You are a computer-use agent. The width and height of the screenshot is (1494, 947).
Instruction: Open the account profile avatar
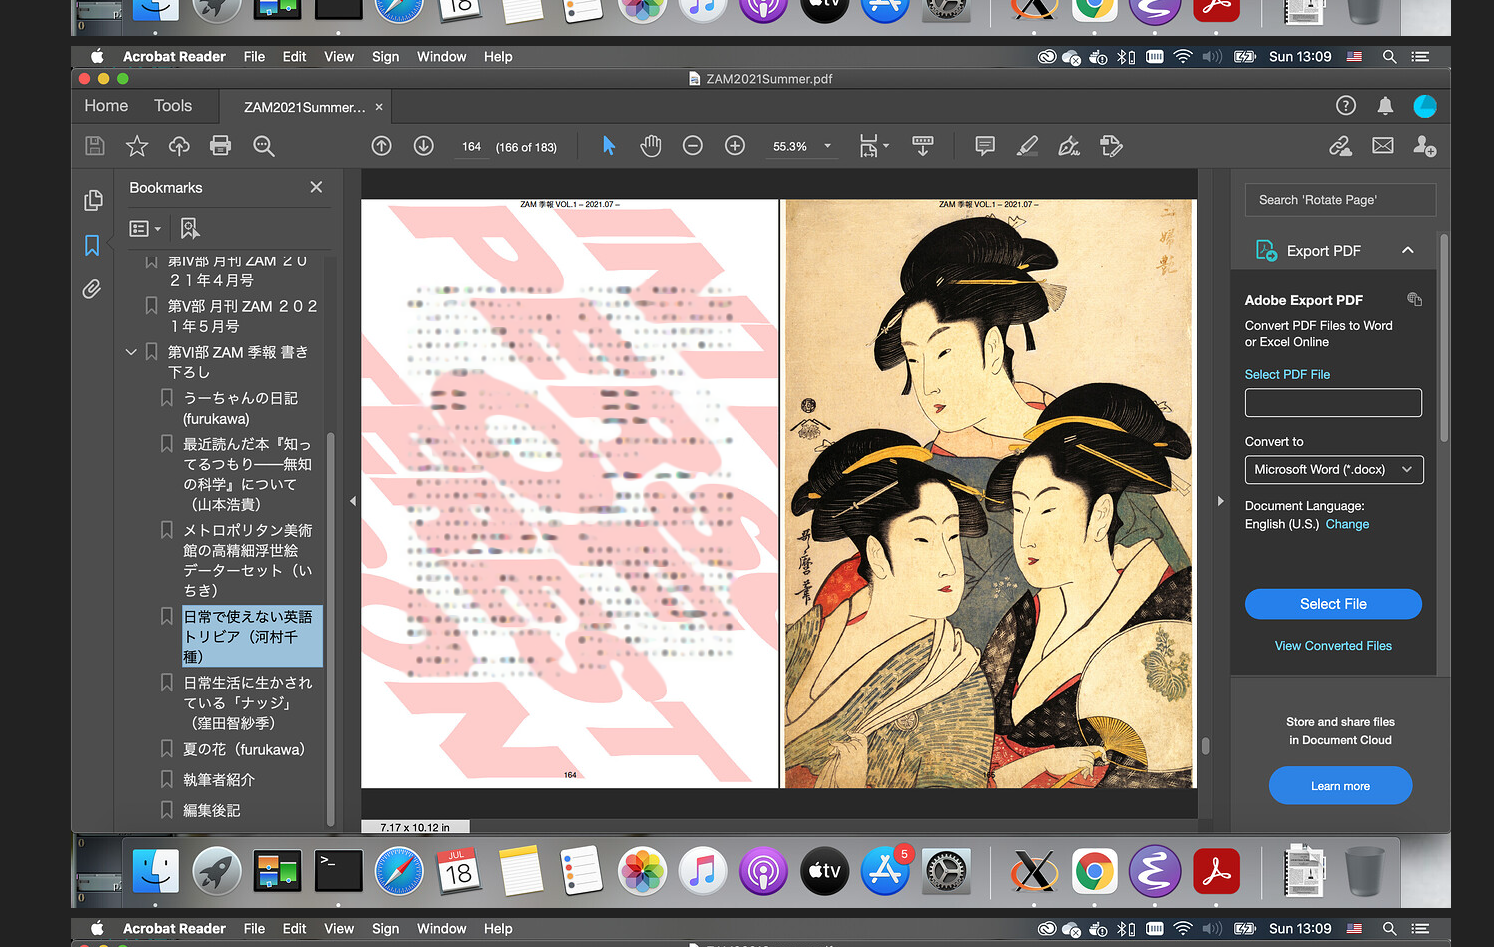point(1425,106)
